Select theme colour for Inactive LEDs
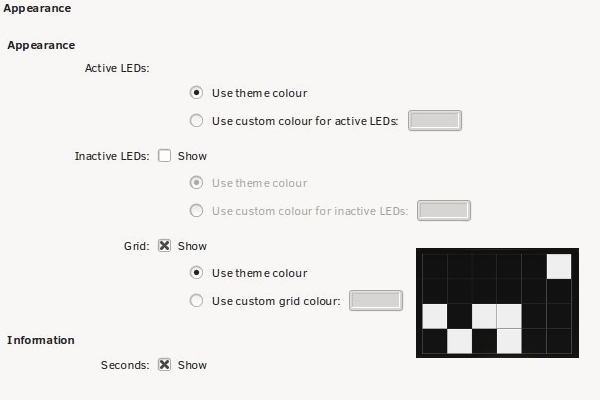The width and height of the screenshot is (600, 400). (x=197, y=183)
